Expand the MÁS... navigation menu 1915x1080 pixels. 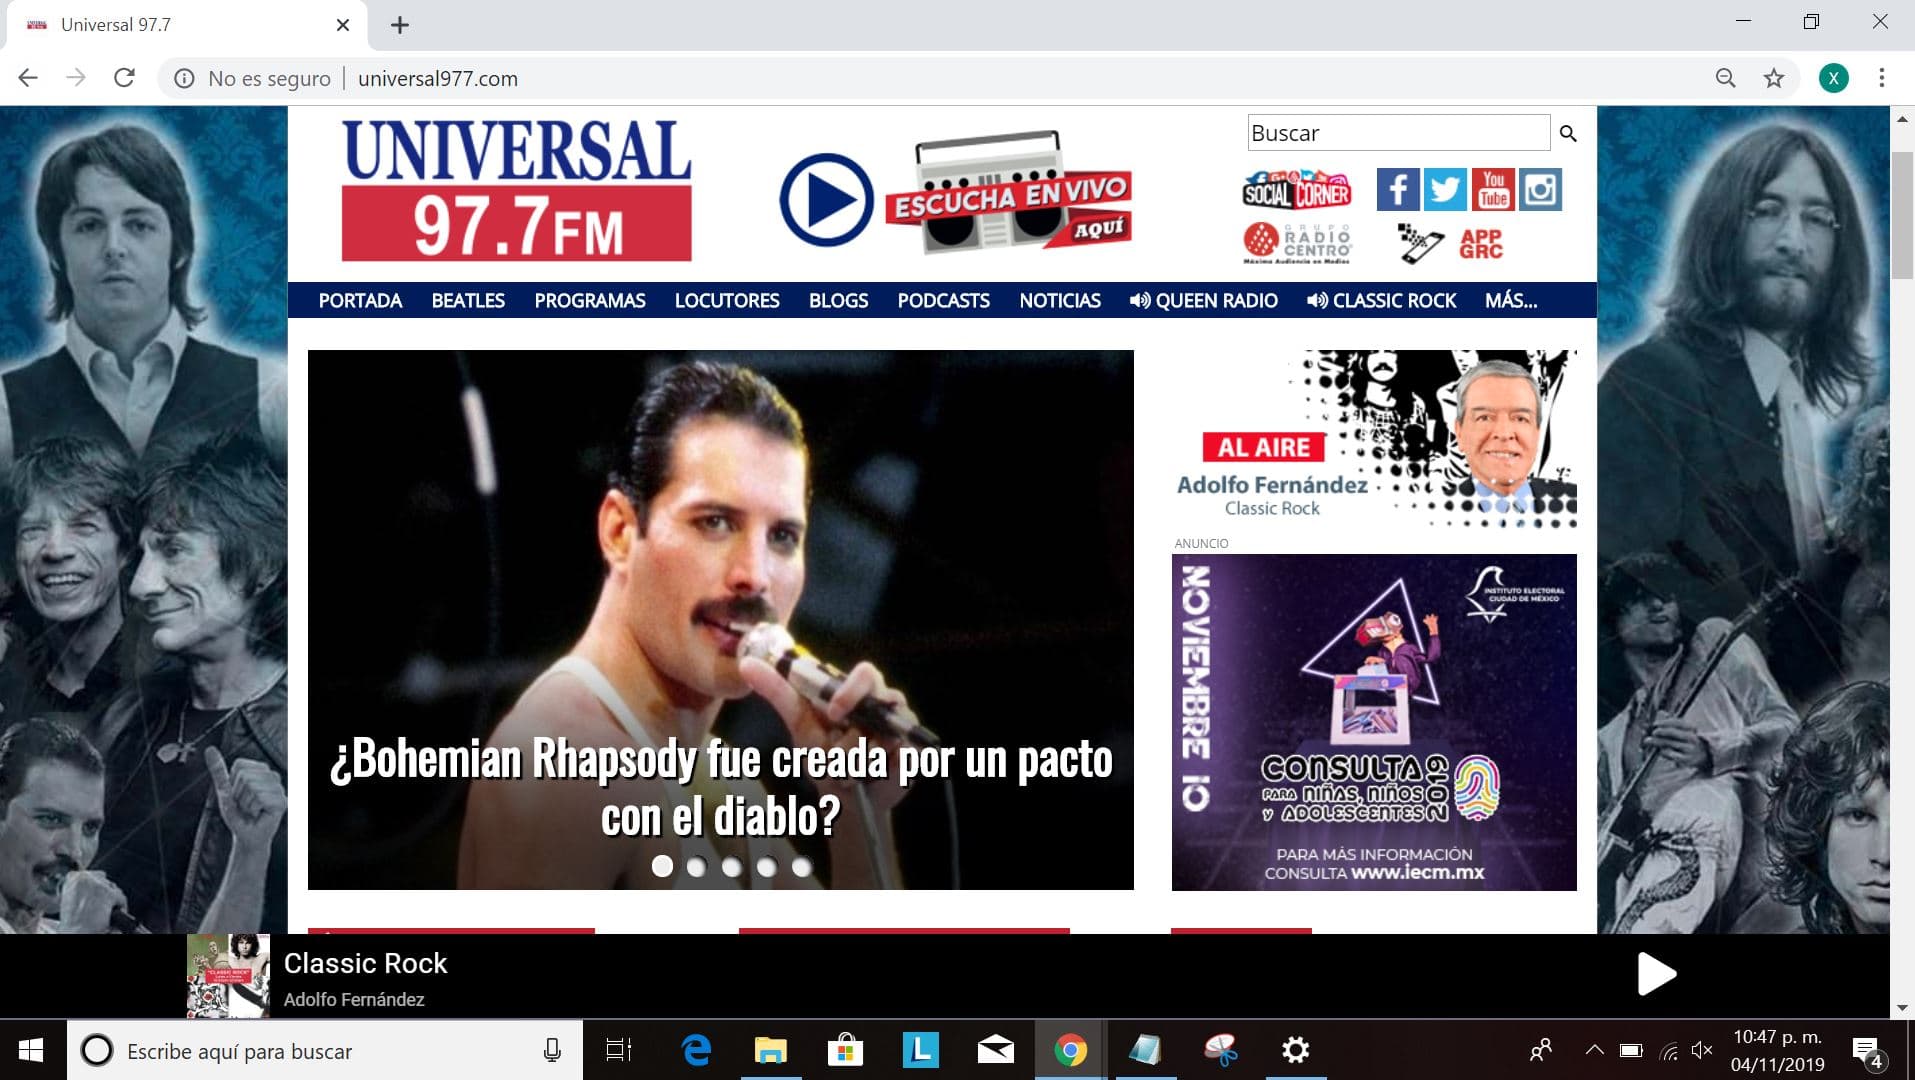[x=1510, y=300]
